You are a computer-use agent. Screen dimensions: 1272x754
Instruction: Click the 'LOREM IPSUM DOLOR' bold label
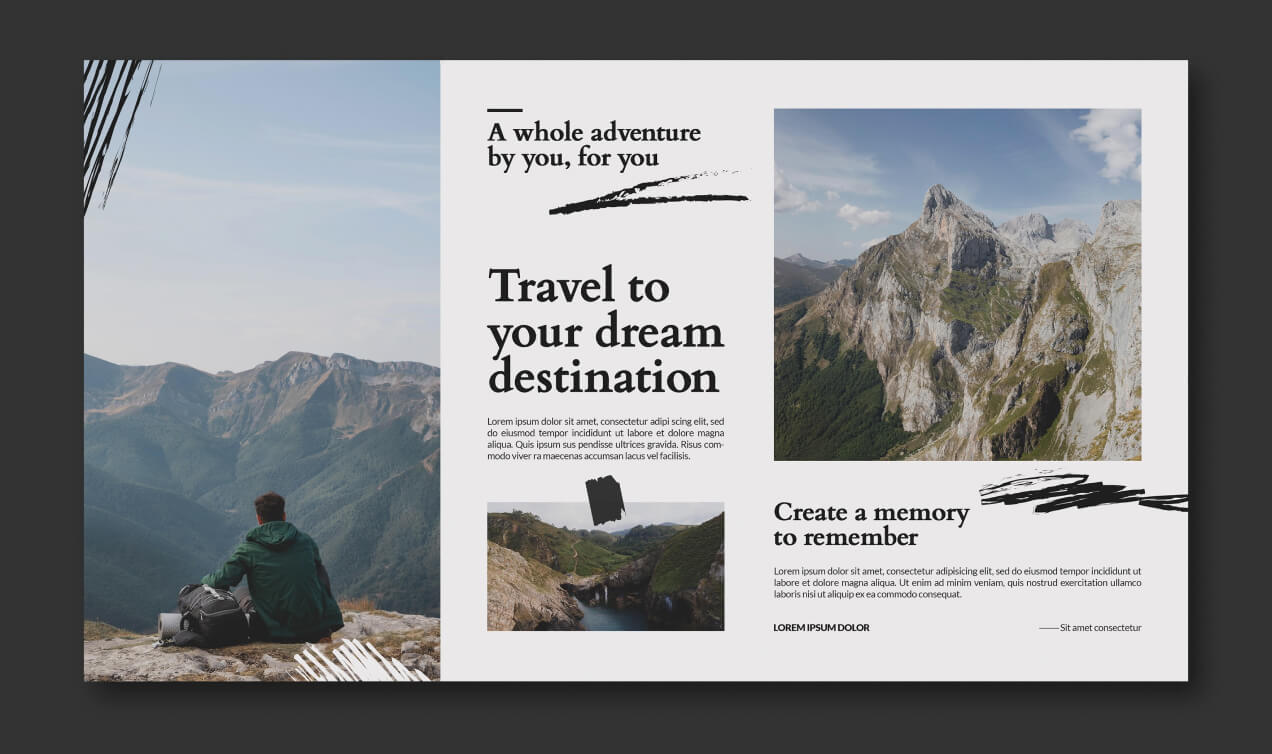click(x=821, y=628)
